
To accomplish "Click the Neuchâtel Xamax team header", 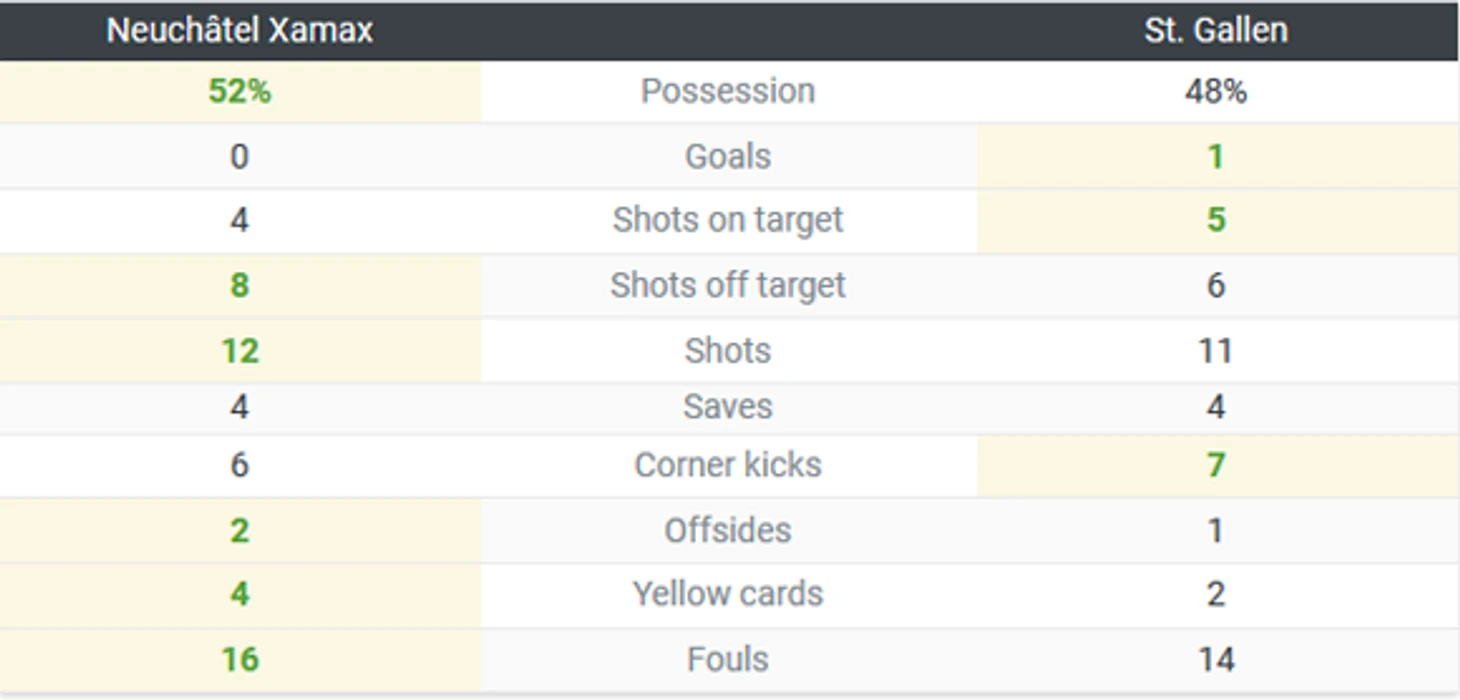I will [240, 31].
